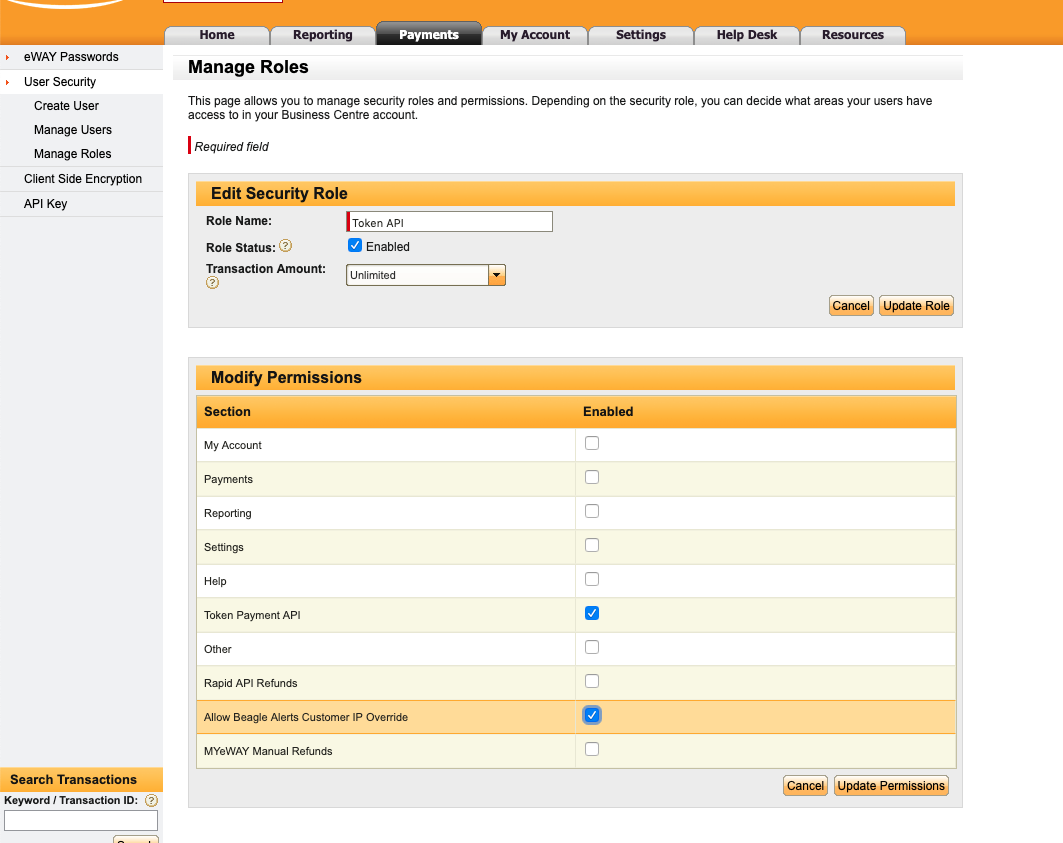Enable the Help permission checkbox

592,579
